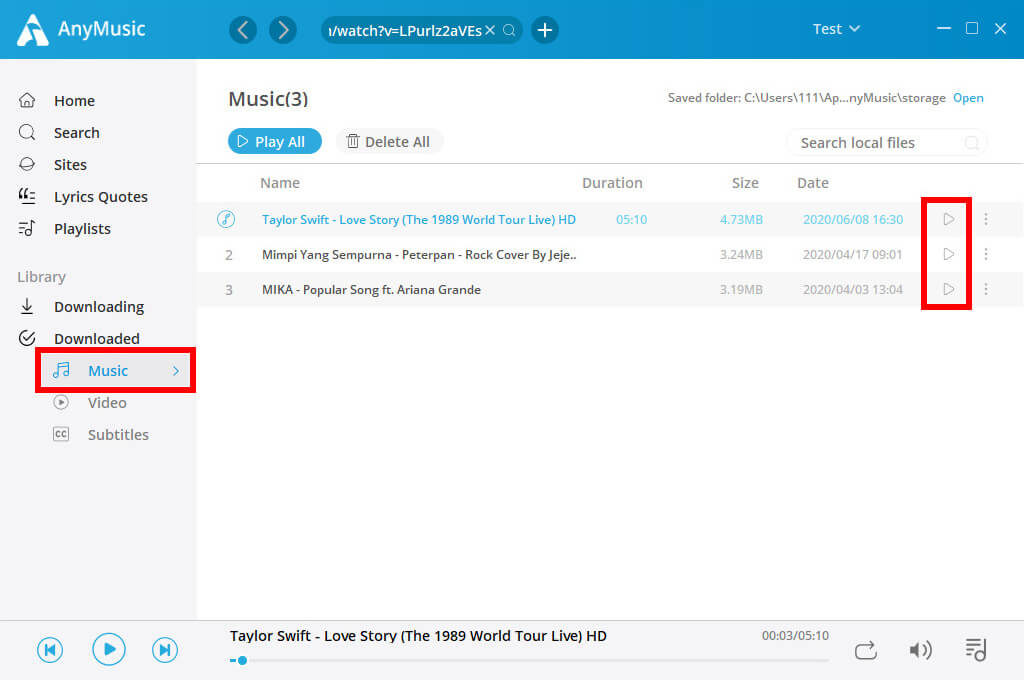The height and width of the screenshot is (680, 1024).
Task: Open more options for Taylor Swift row
Action: (985, 219)
